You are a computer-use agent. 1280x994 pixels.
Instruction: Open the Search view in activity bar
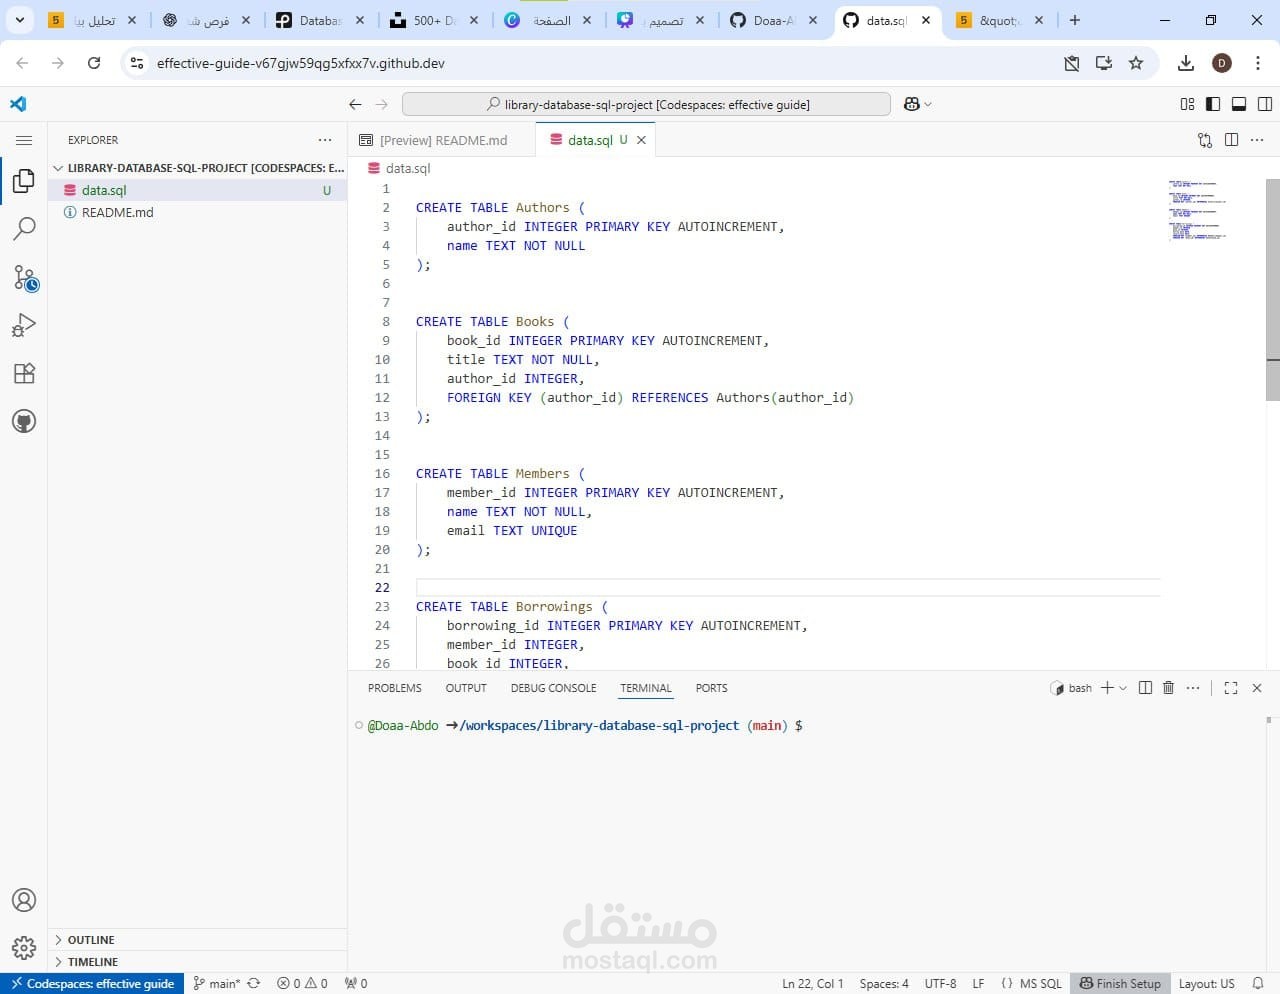[24, 229]
